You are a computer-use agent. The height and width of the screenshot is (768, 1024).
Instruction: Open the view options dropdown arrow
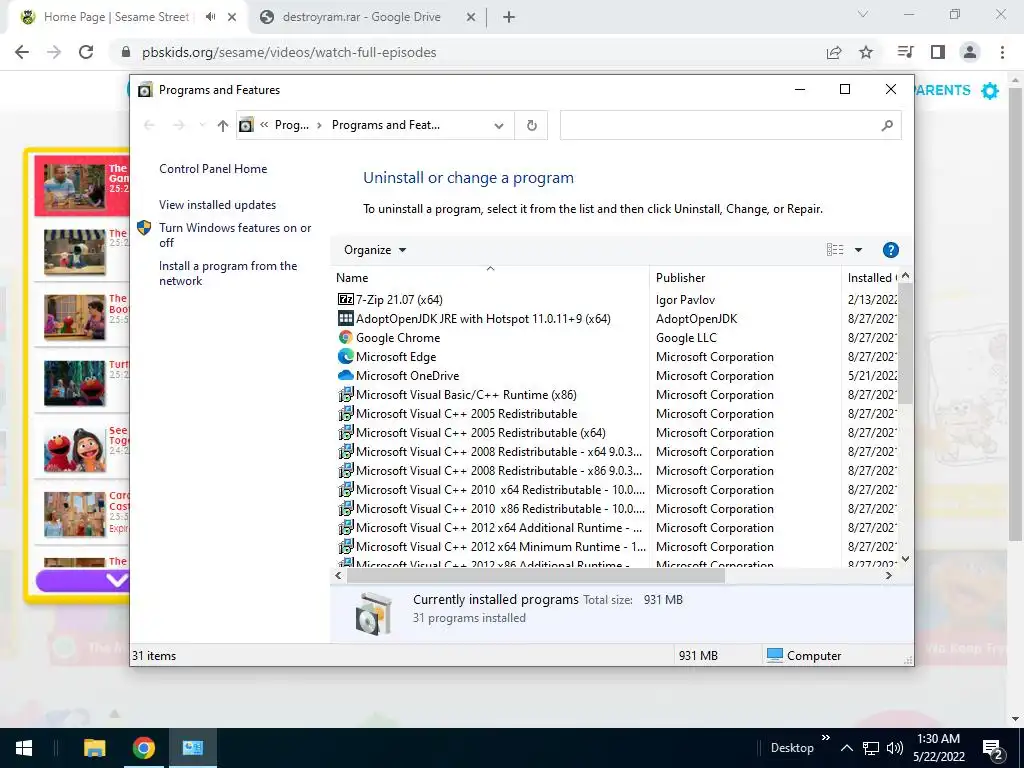858,250
